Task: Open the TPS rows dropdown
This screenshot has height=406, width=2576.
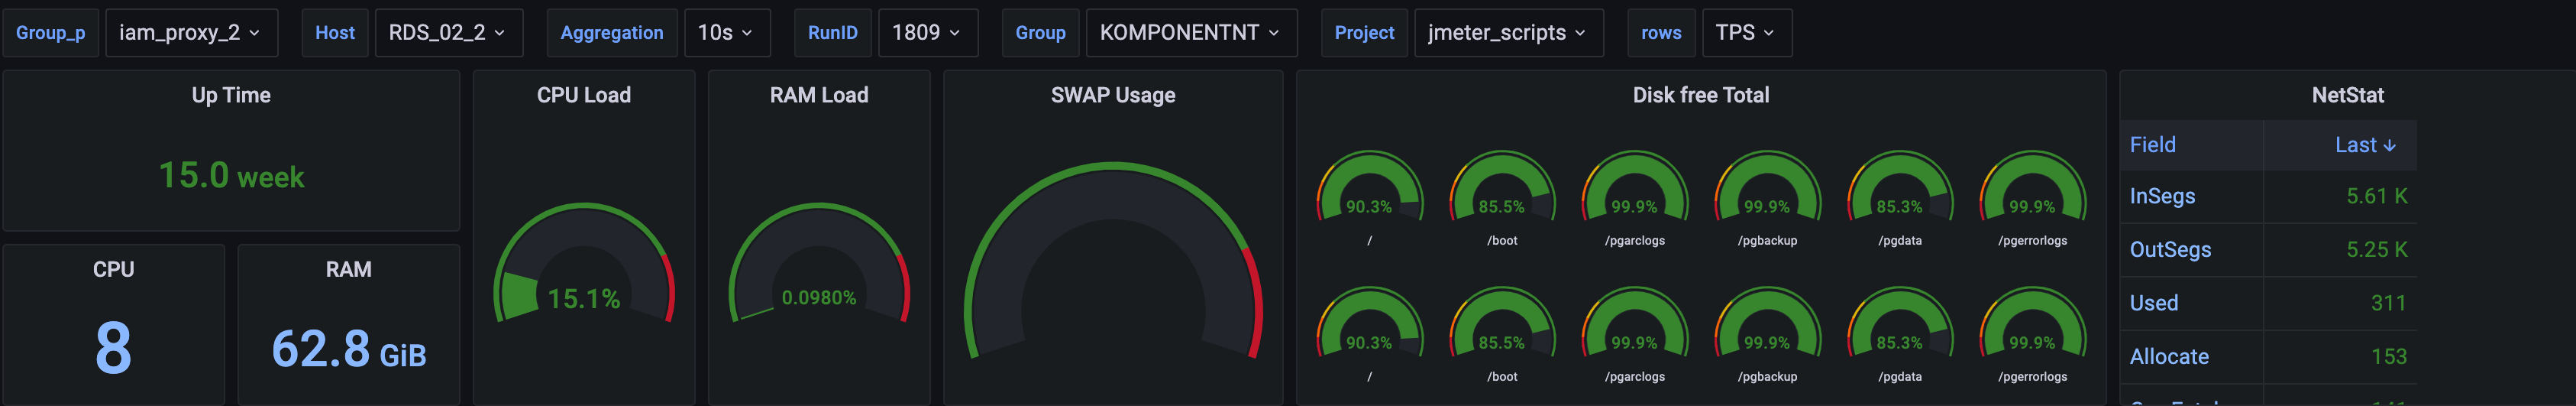Action: (x=1746, y=33)
